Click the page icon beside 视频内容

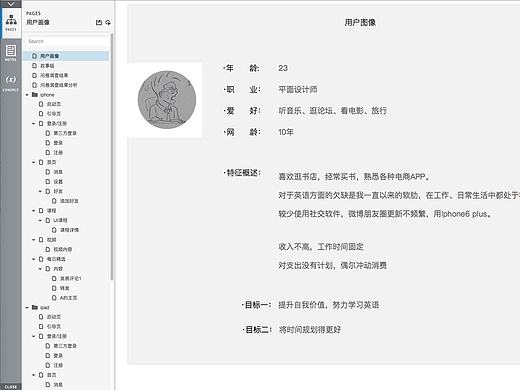click(48, 249)
